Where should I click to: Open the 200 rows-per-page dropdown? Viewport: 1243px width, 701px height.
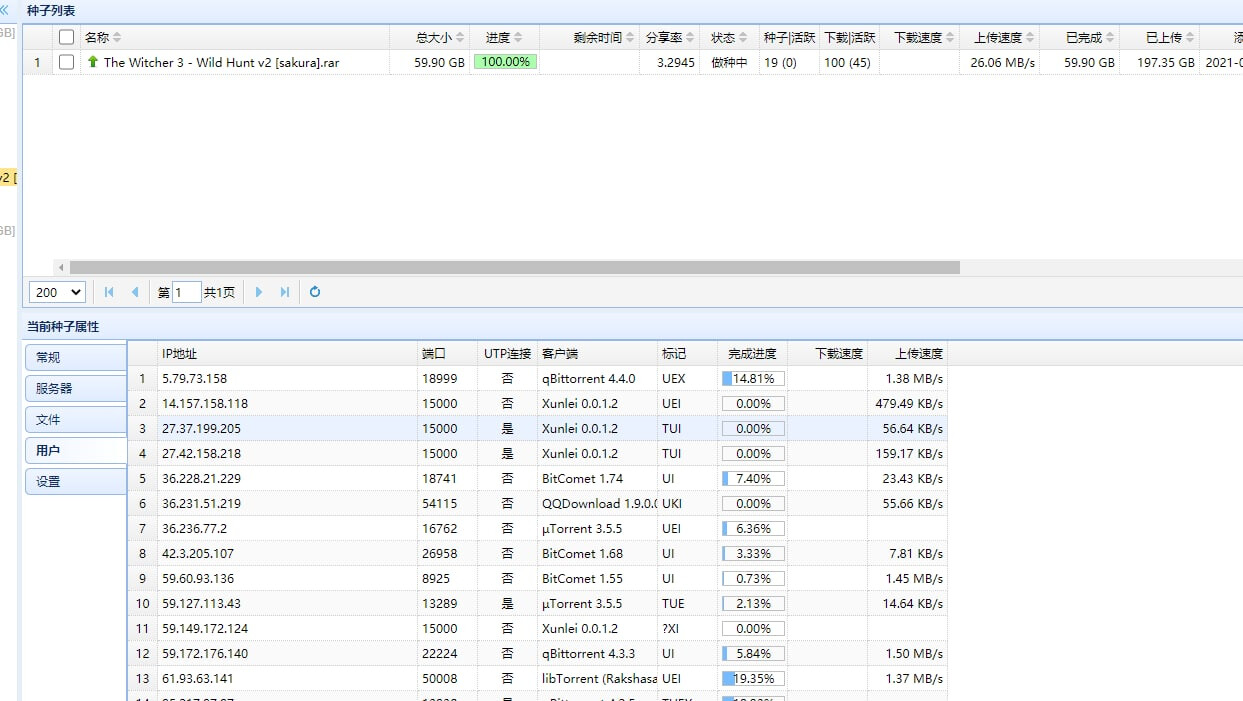click(58, 292)
